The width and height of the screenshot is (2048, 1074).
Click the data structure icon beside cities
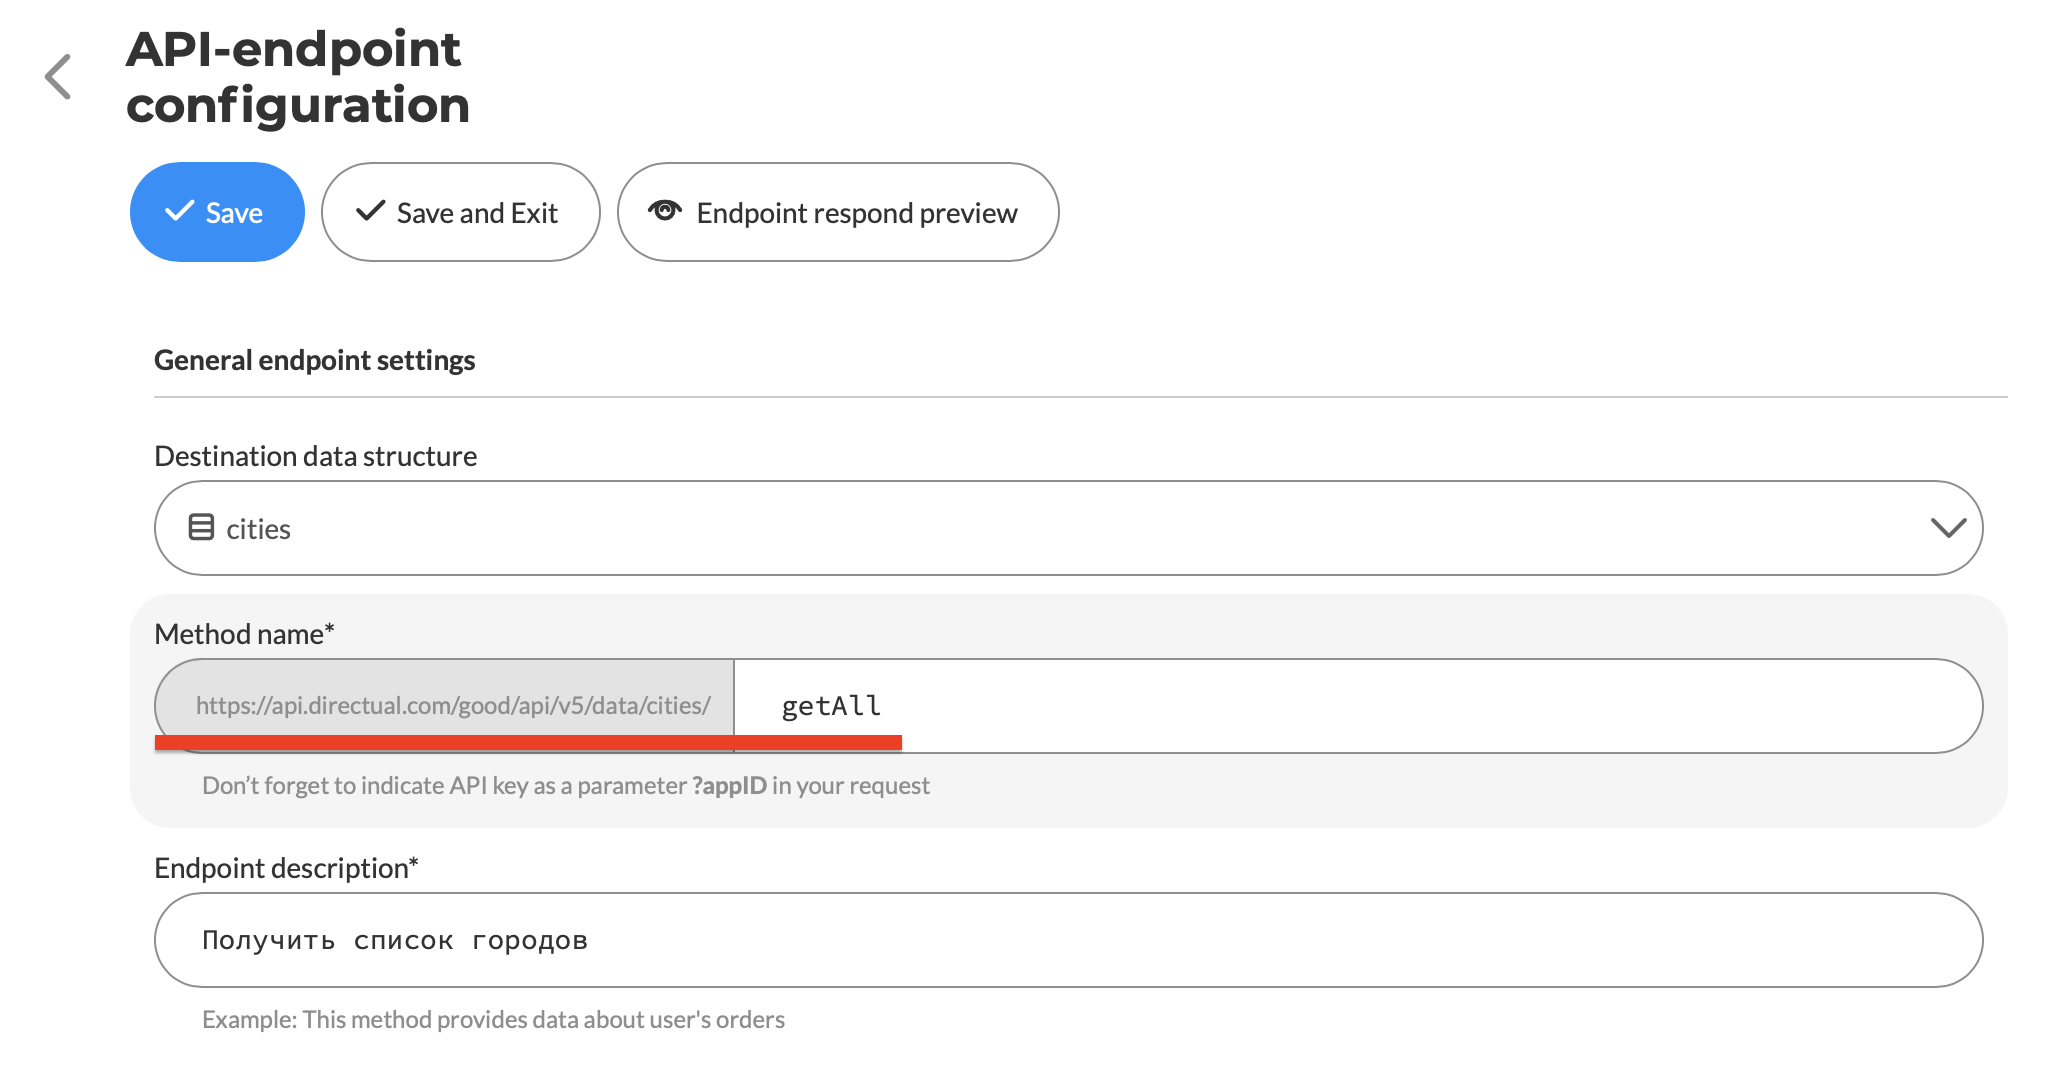(201, 527)
